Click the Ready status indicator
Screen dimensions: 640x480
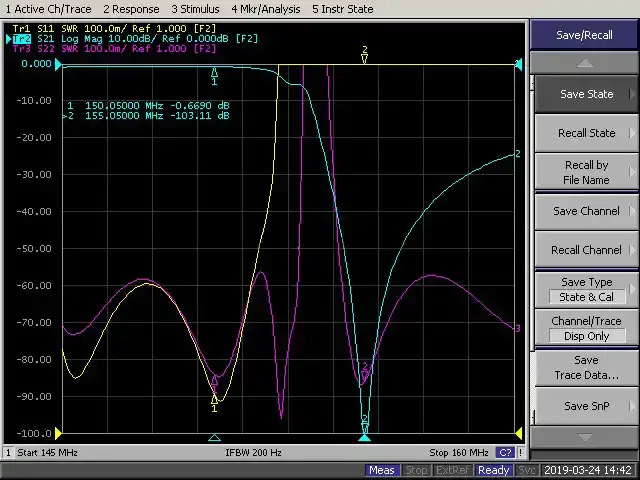tap(493, 470)
